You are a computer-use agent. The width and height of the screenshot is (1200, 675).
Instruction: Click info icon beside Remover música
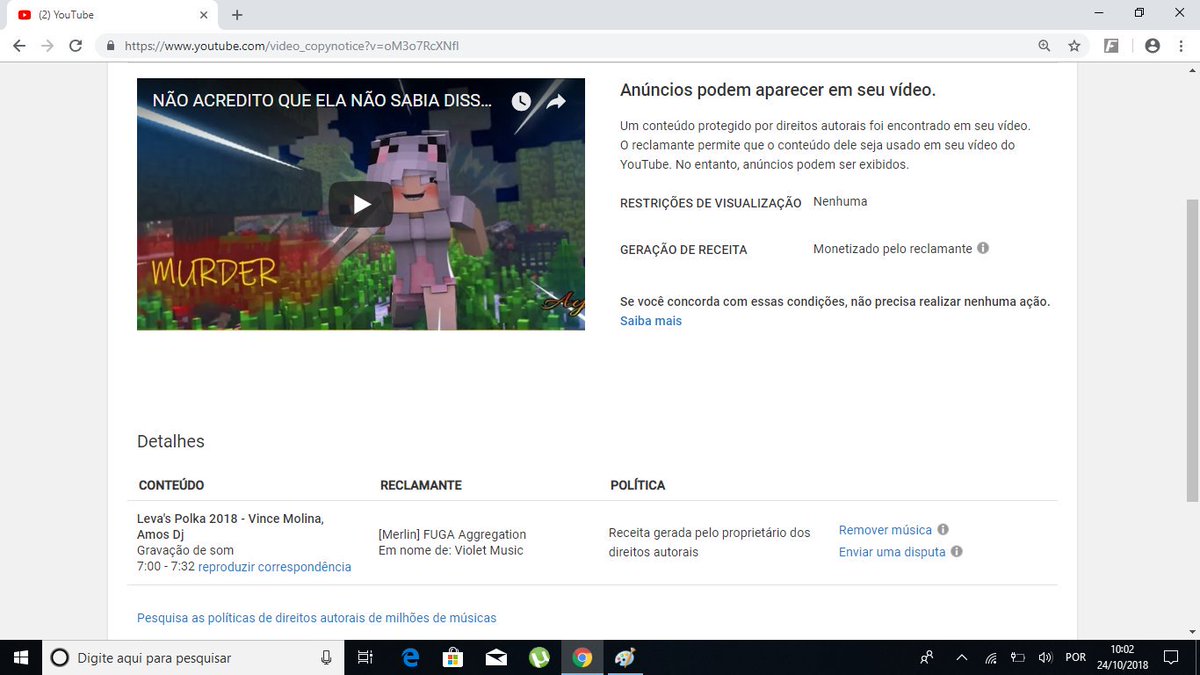pos(943,530)
